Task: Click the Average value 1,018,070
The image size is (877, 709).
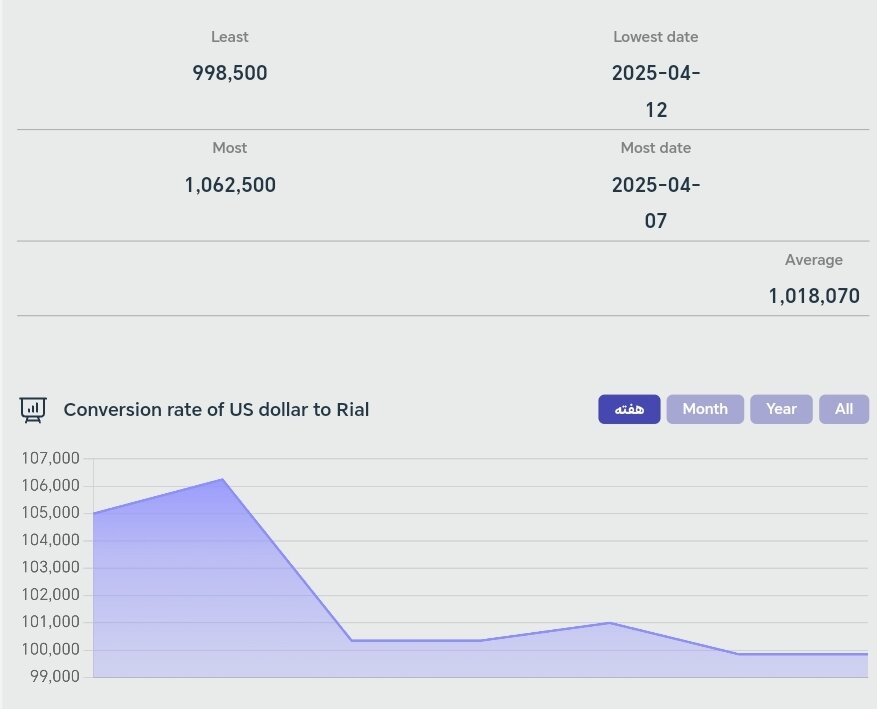Action: (x=814, y=296)
